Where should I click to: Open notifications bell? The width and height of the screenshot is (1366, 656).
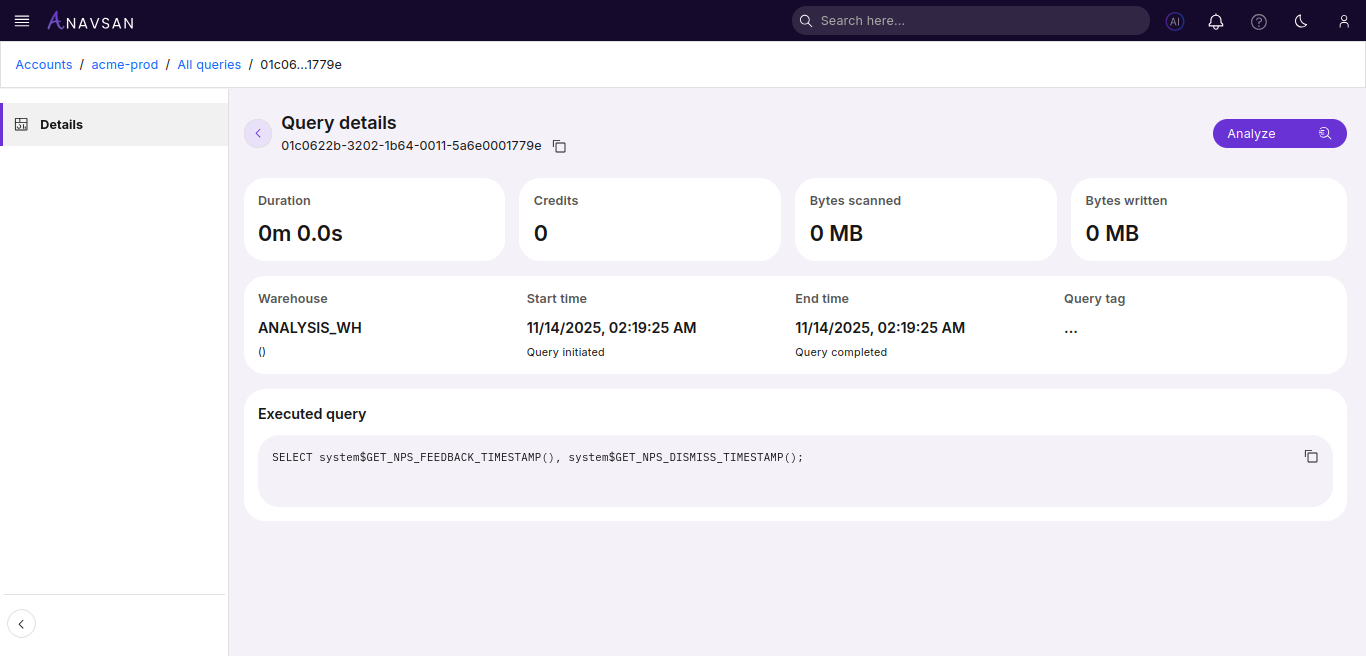tap(1216, 21)
